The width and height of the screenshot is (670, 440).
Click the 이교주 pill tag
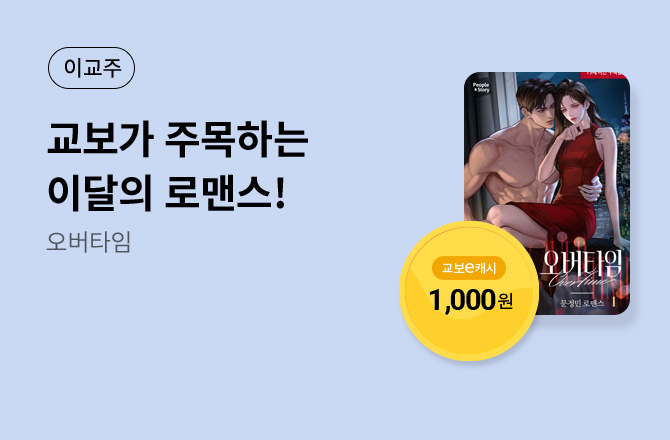click(x=91, y=68)
